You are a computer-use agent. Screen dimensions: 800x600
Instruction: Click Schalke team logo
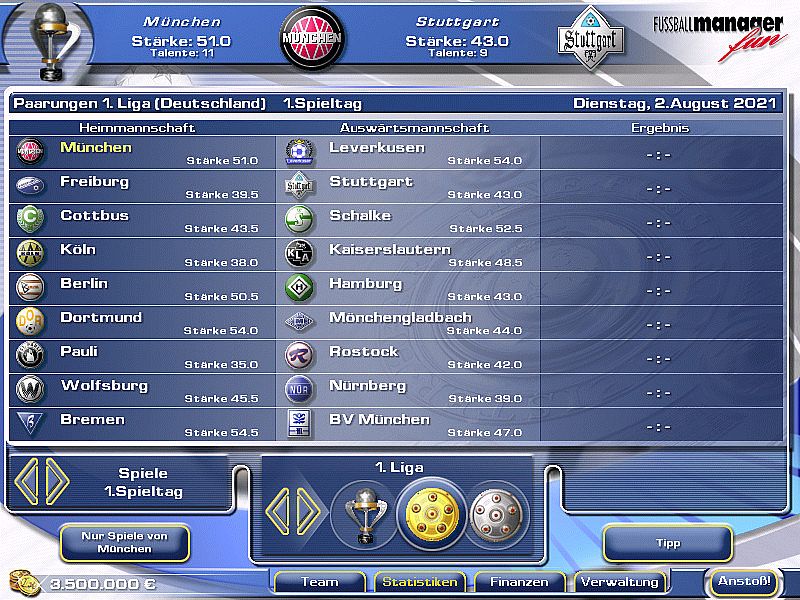coord(299,219)
